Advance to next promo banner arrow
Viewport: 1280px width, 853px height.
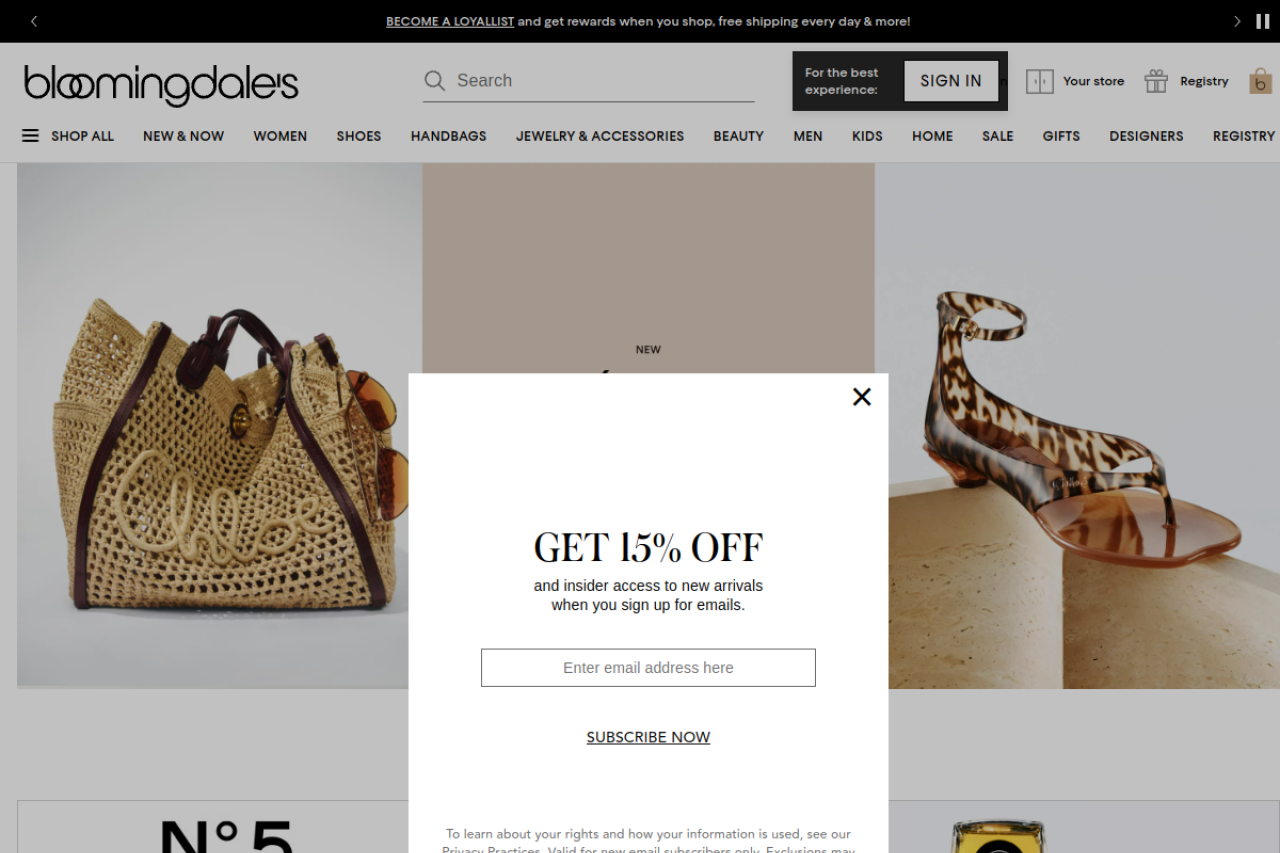tap(1237, 21)
